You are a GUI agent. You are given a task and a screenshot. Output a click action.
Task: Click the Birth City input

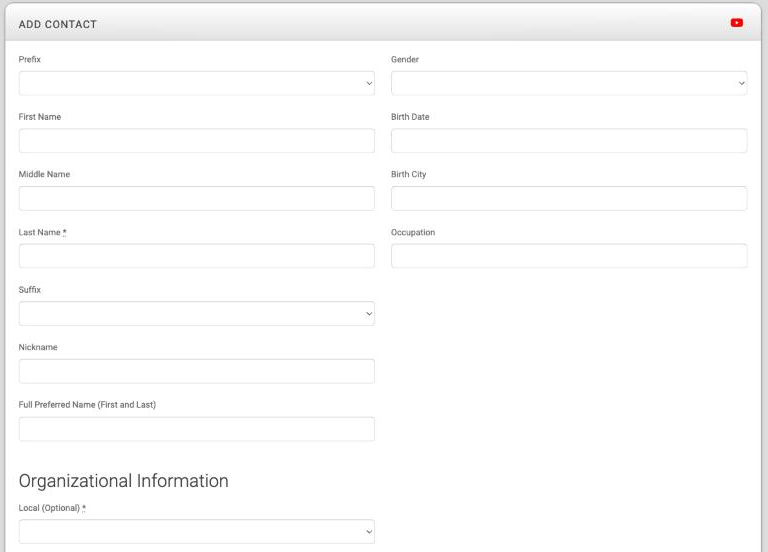point(569,198)
